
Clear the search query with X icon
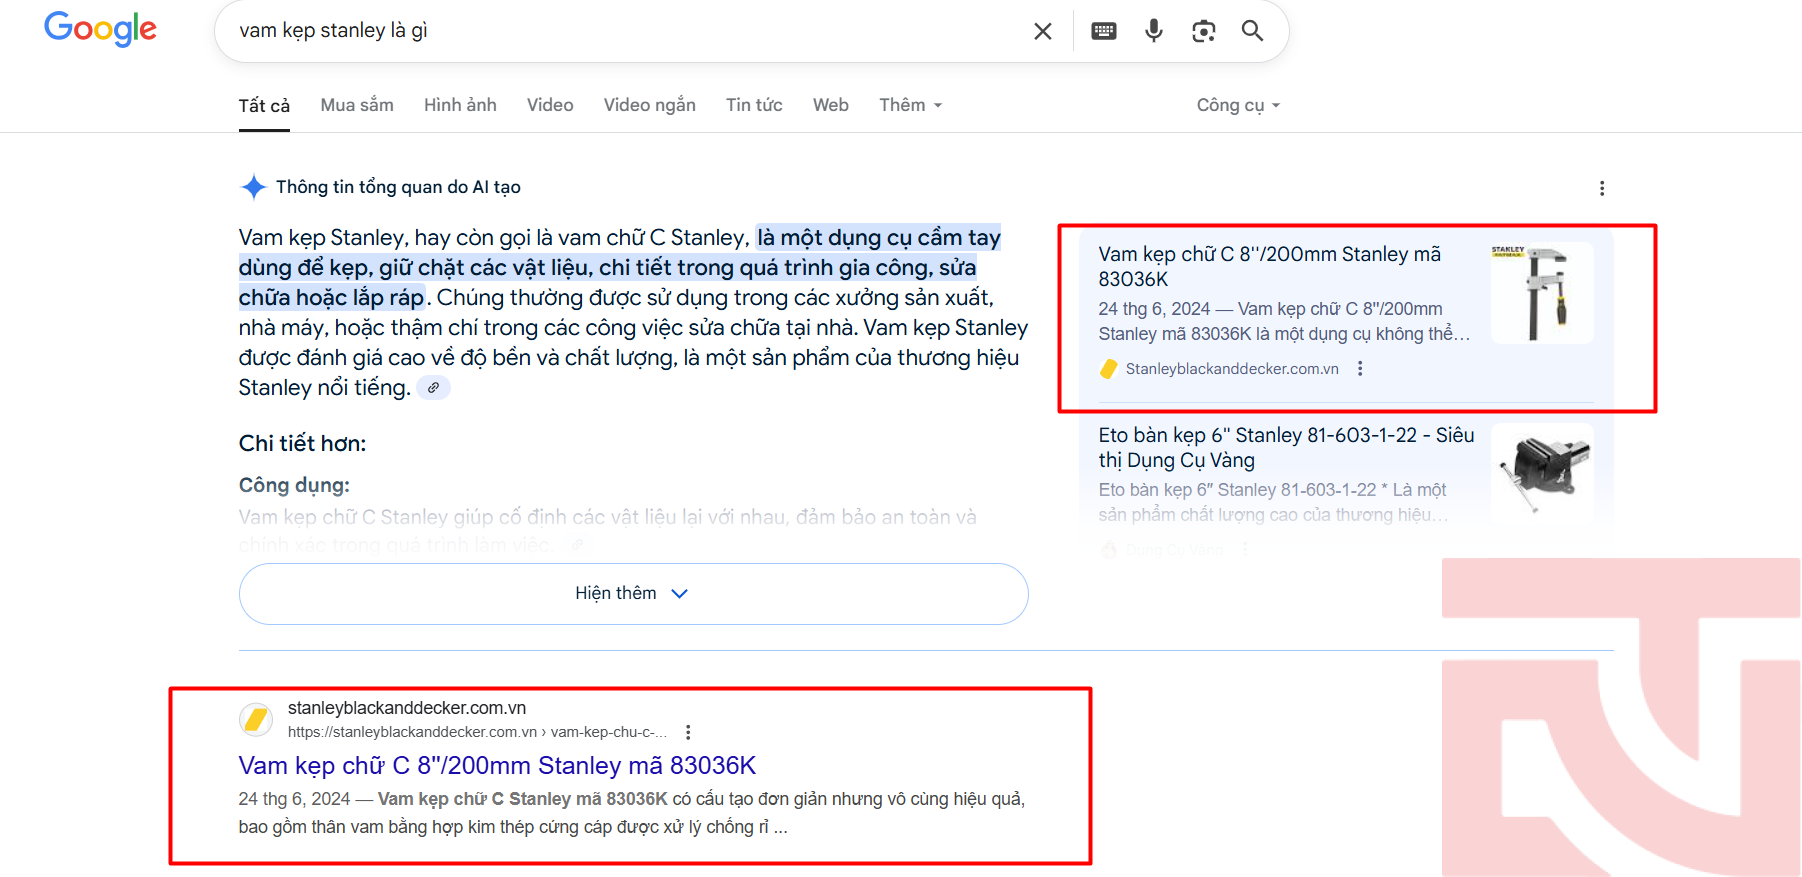(x=1042, y=31)
